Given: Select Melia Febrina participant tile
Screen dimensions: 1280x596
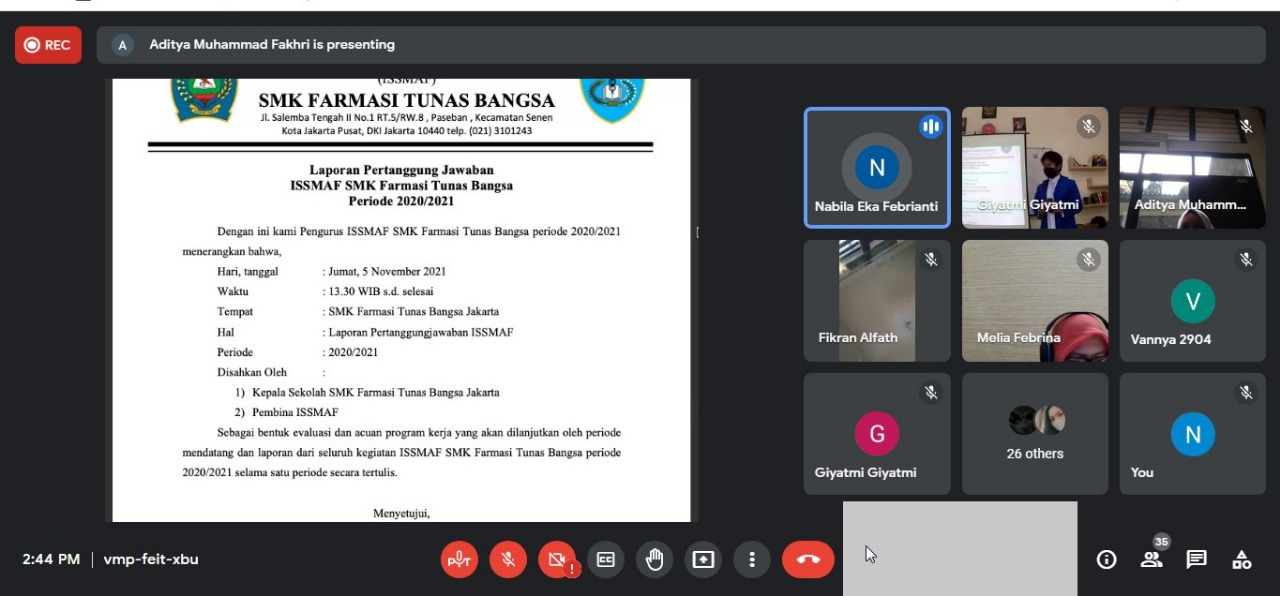Looking at the screenshot, I should point(1035,301).
